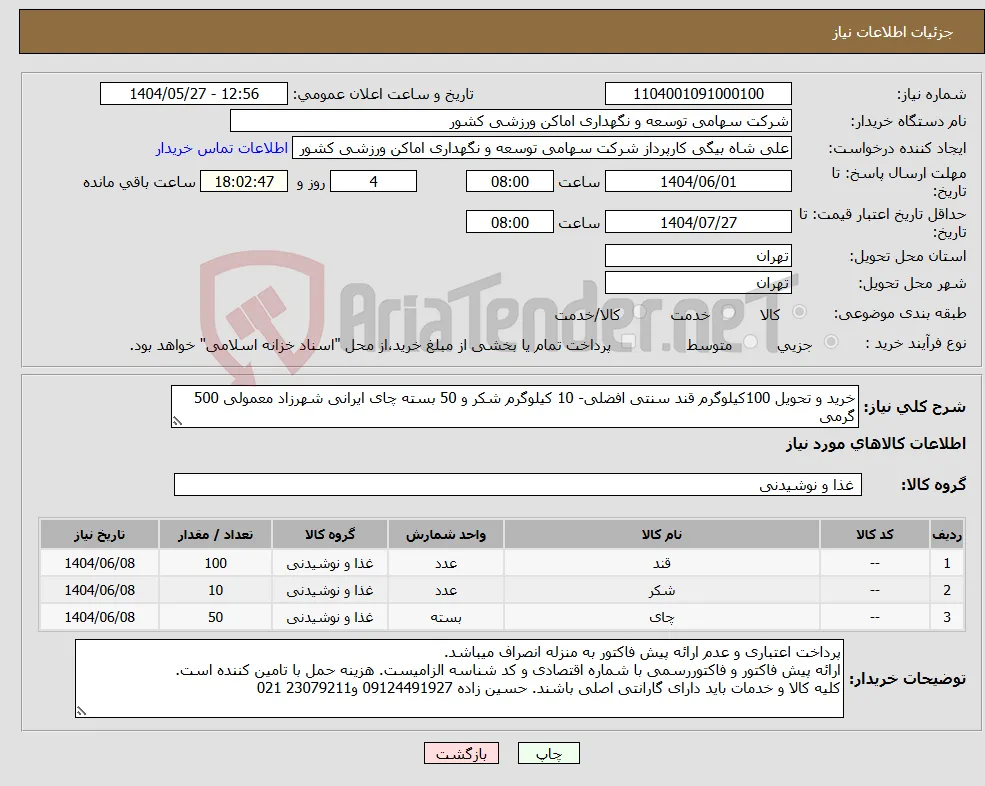Click remaining time field 18:02:47
Screen dimensions: 985x786
pos(244,182)
